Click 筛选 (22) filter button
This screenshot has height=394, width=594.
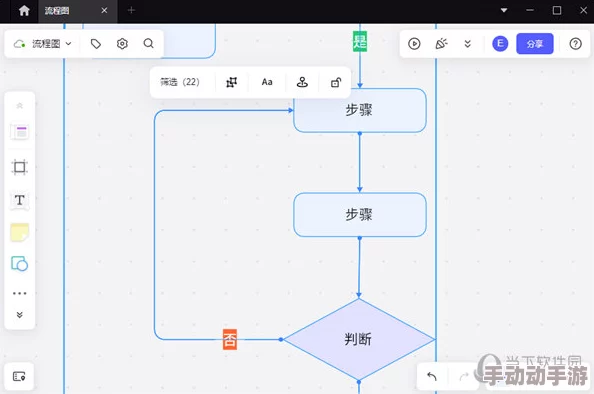point(180,82)
